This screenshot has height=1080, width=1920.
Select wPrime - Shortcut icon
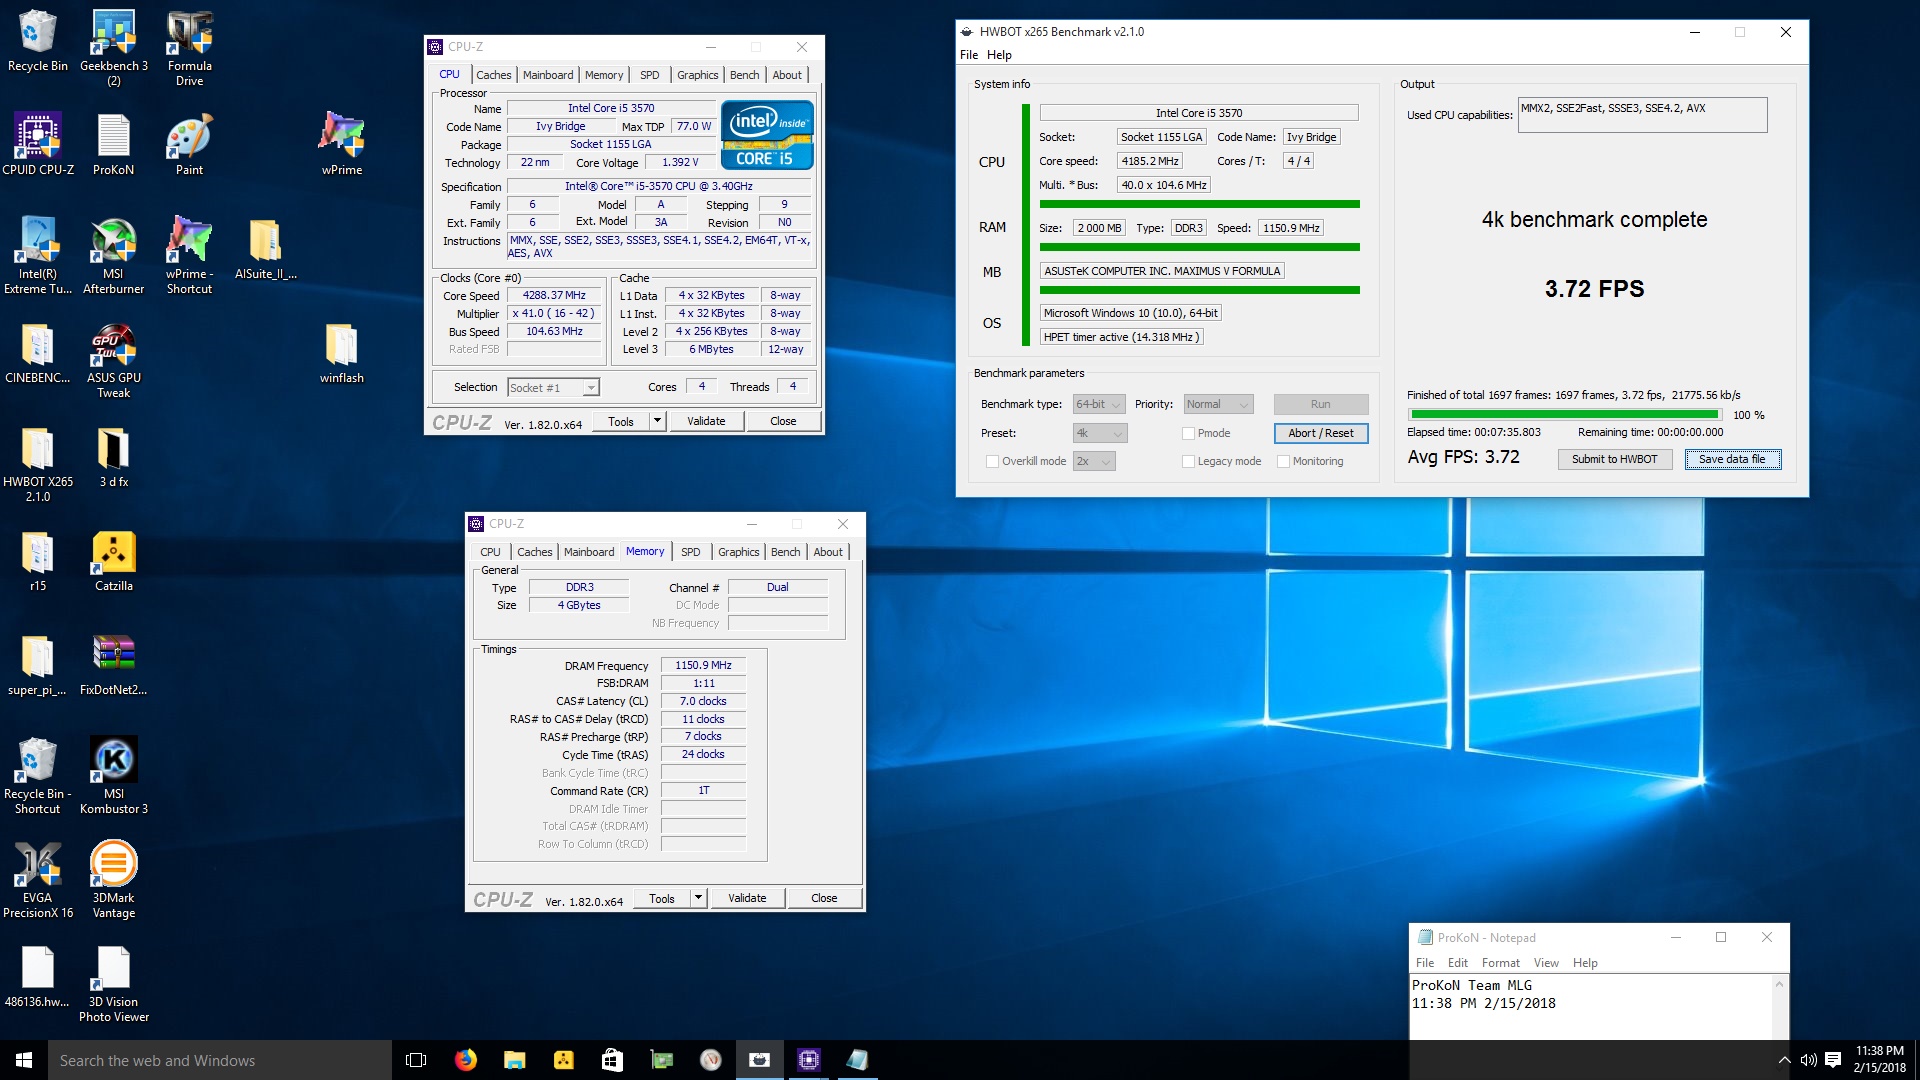(x=190, y=255)
